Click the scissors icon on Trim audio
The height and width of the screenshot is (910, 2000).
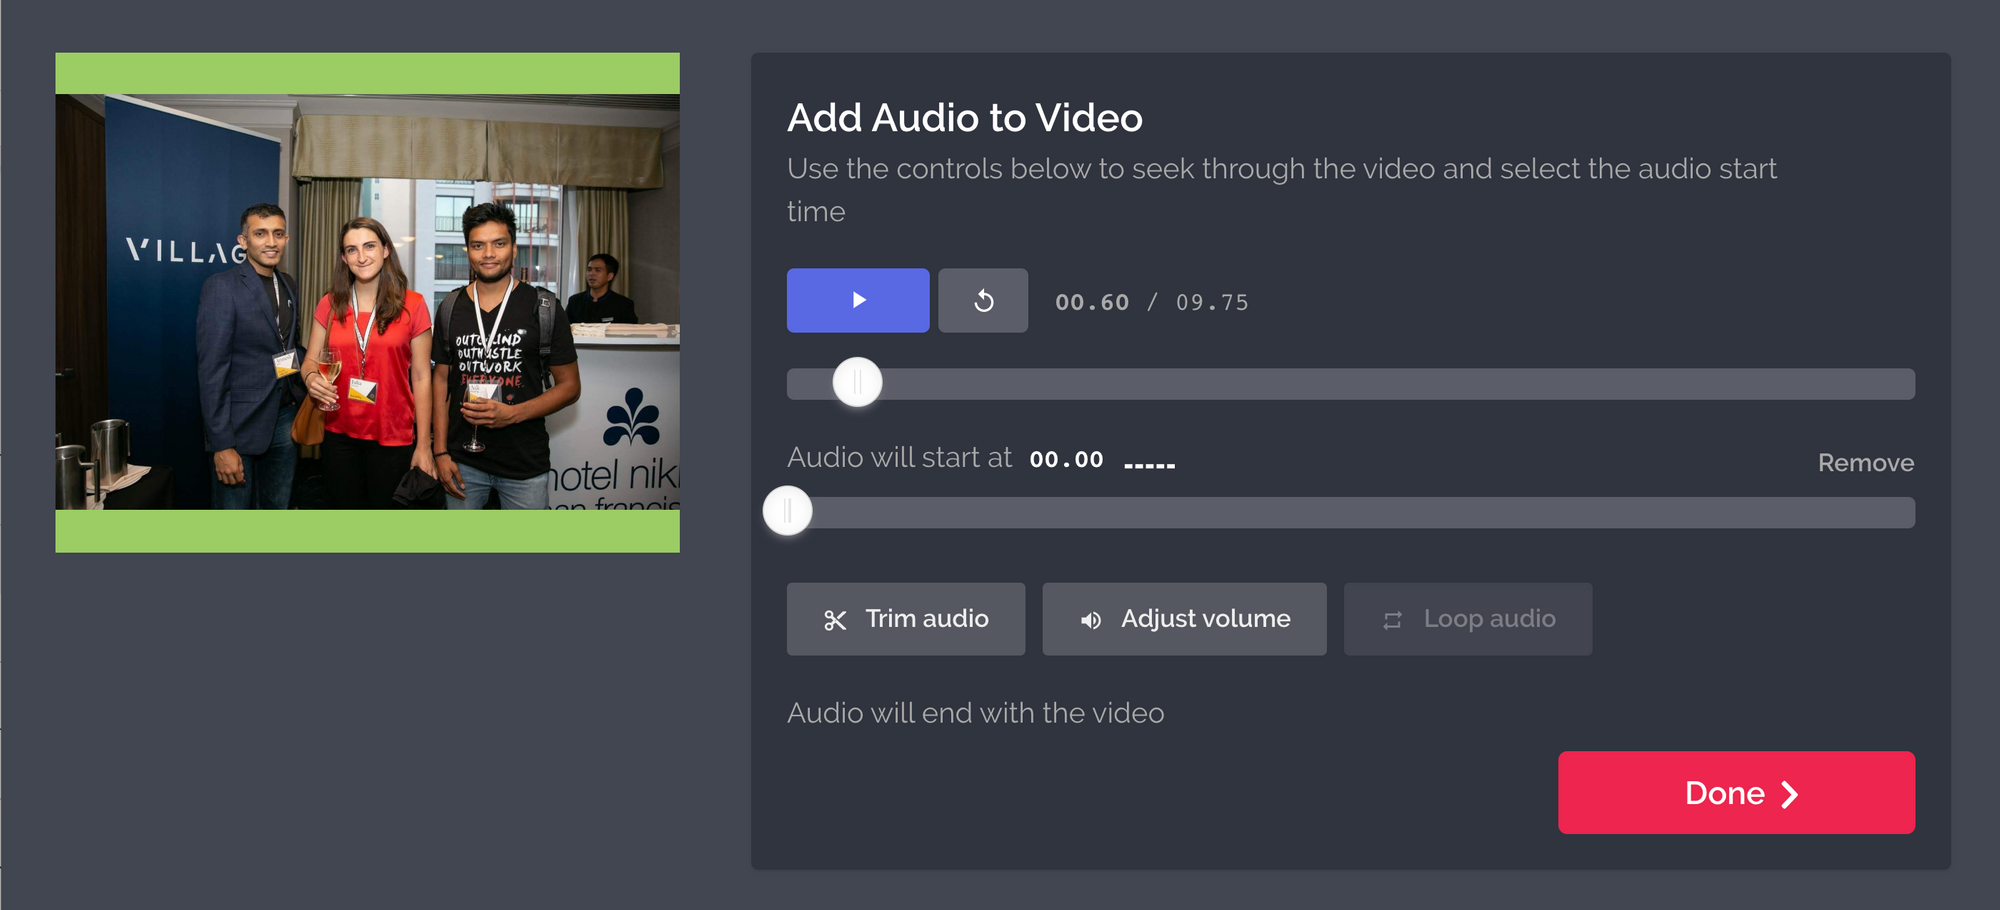tap(835, 620)
